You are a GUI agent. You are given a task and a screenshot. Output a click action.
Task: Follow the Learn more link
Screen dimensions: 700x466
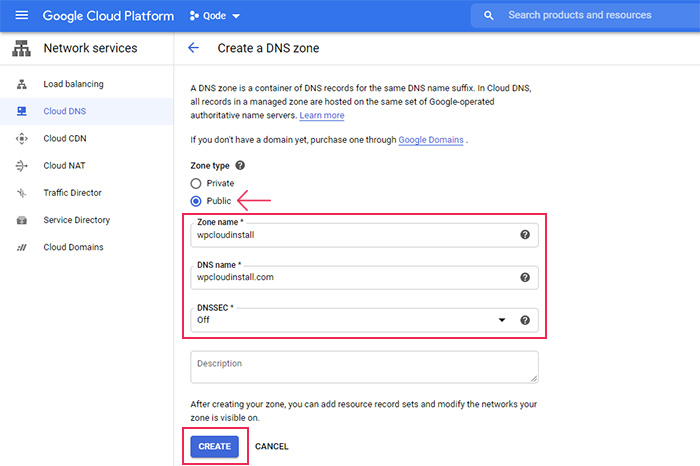pyautogui.click(x=321, y=116)
